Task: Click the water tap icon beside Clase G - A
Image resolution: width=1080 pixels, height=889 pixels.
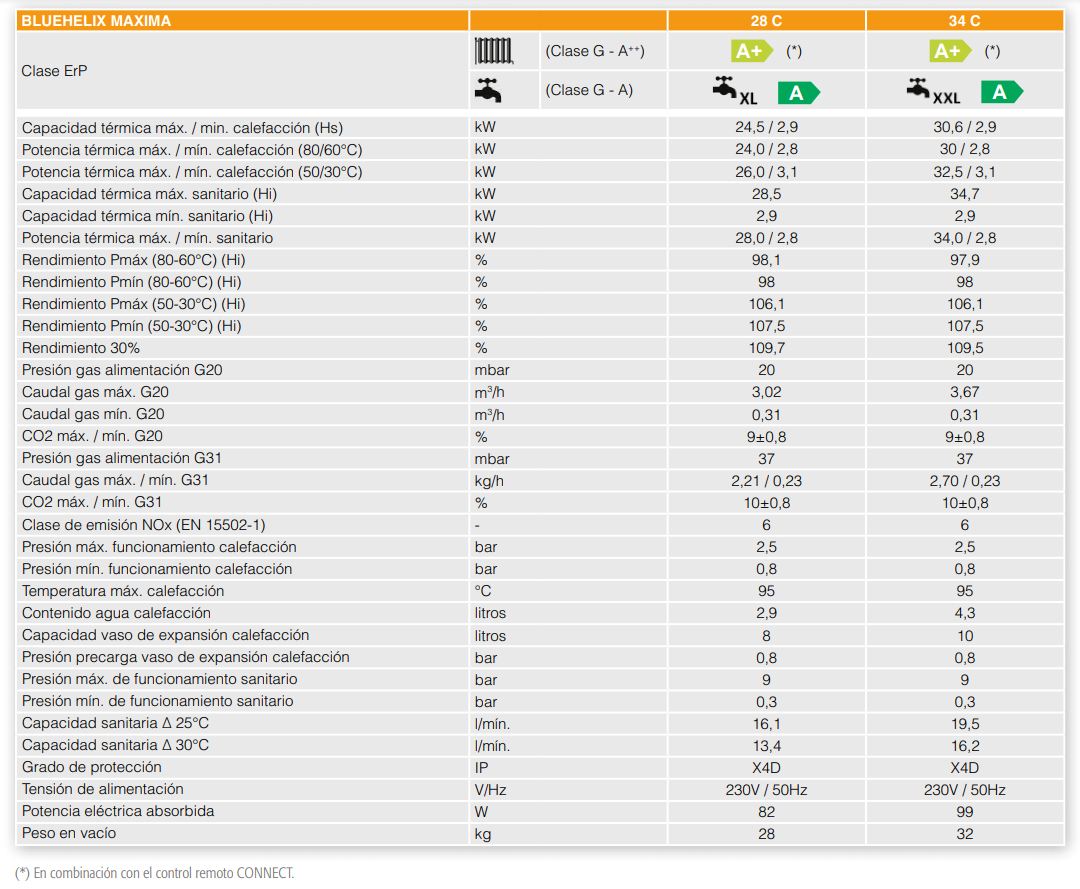Action: point(487,90)
